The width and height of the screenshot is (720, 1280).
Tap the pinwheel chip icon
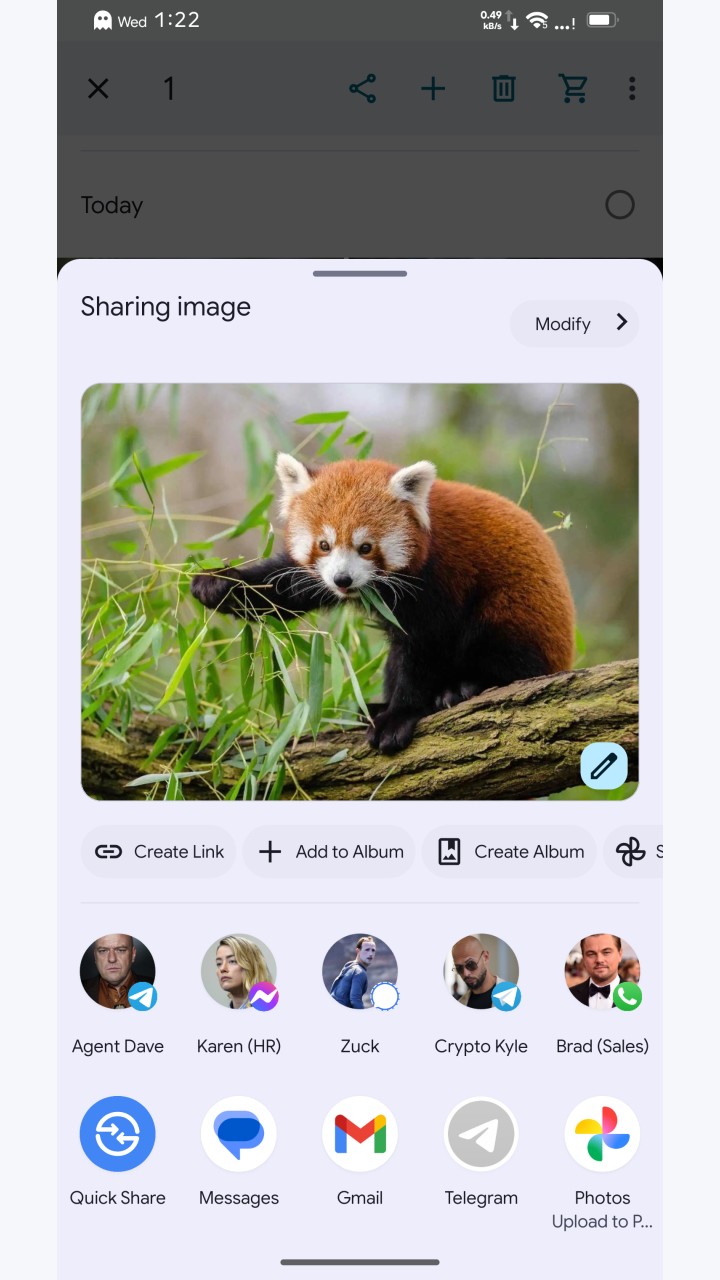pyautogui.click(x=631, y=852)
